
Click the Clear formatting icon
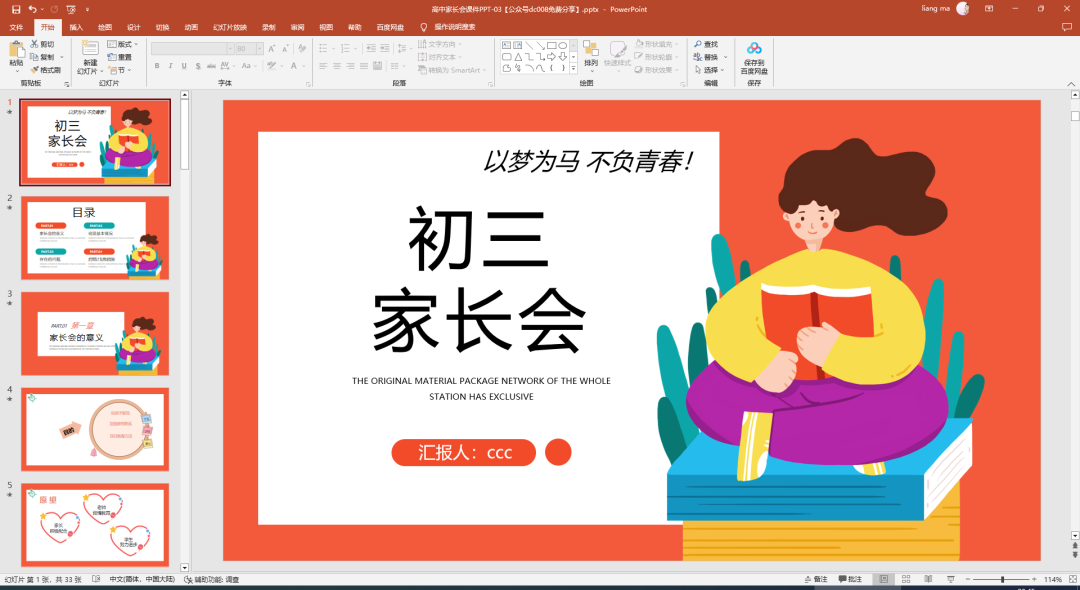[302, 49]
